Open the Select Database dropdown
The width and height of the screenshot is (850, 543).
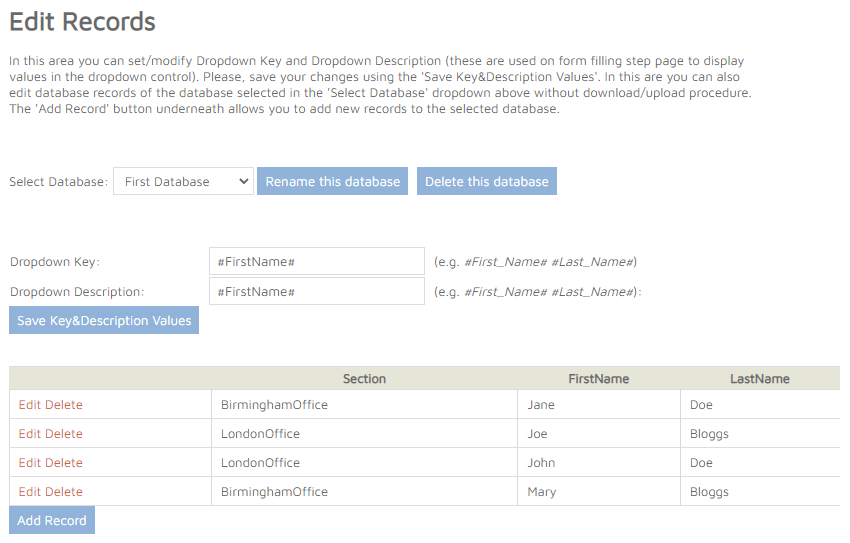click(183, 181)
